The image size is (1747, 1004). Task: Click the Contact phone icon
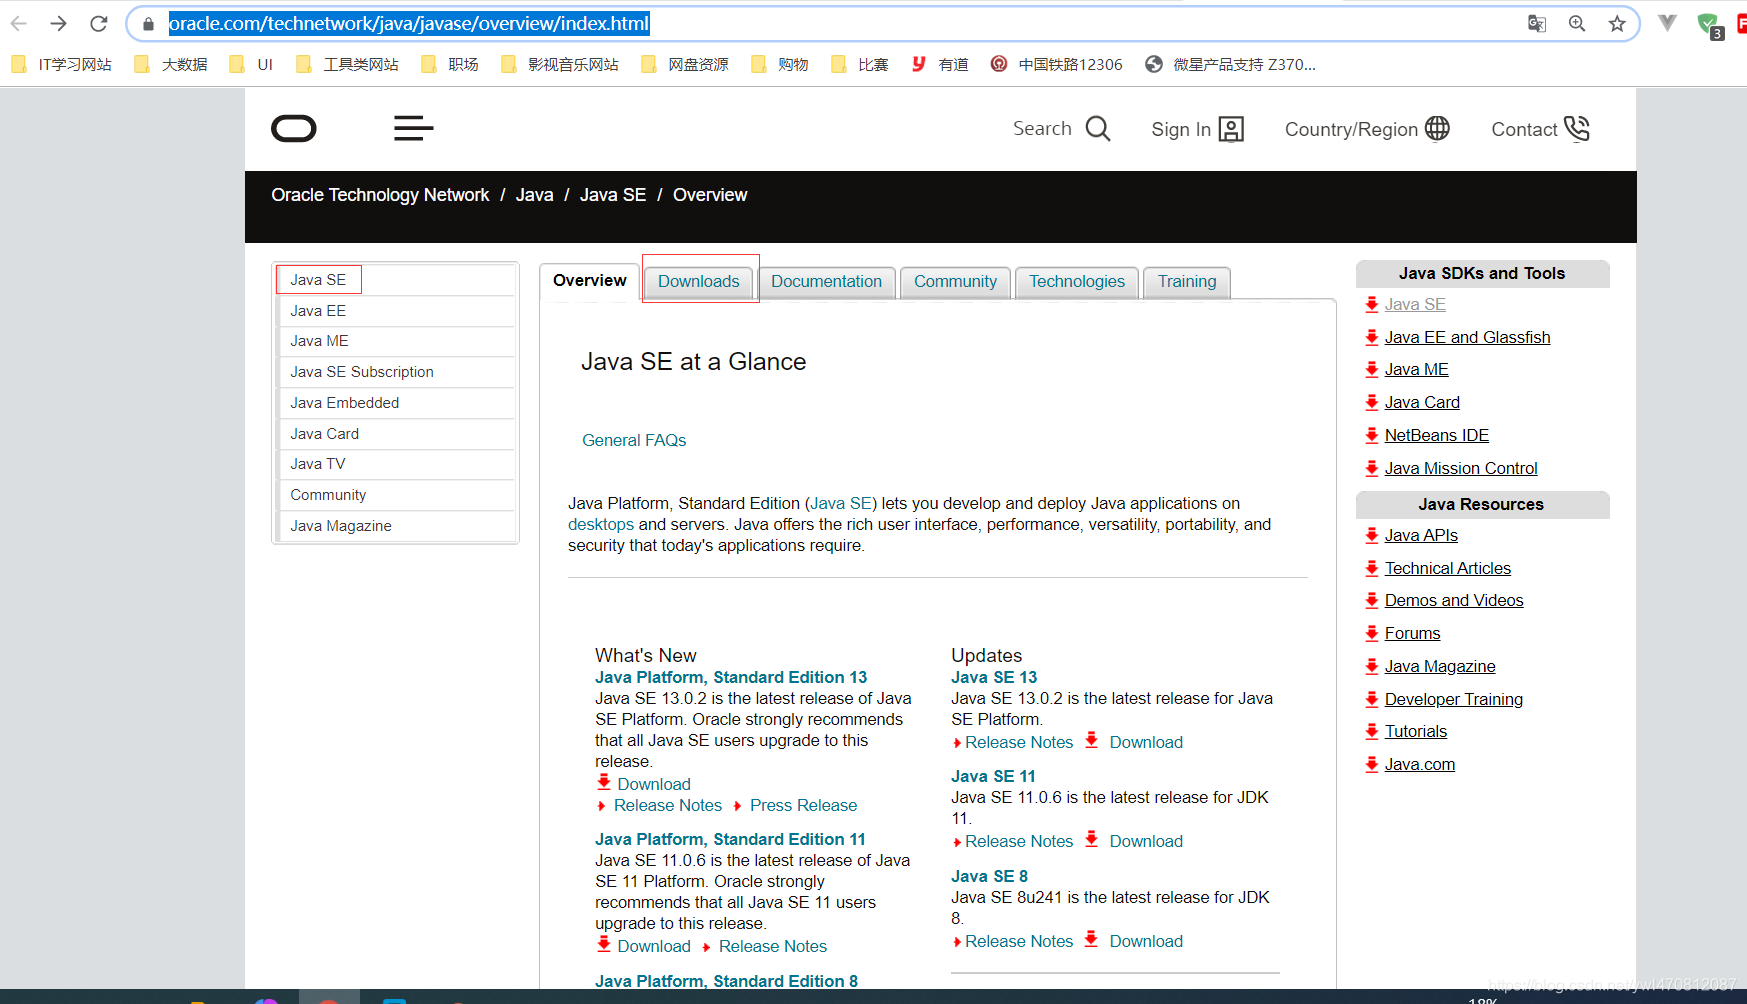point(1577,129)
